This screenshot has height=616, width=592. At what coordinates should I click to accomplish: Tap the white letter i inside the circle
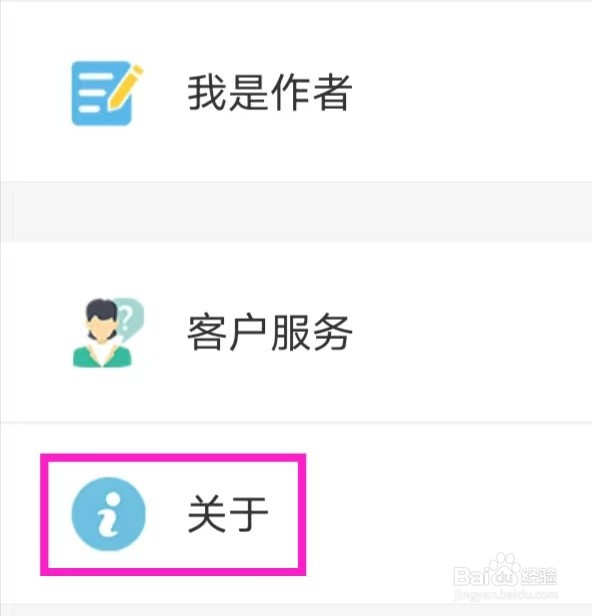(109, 514)
